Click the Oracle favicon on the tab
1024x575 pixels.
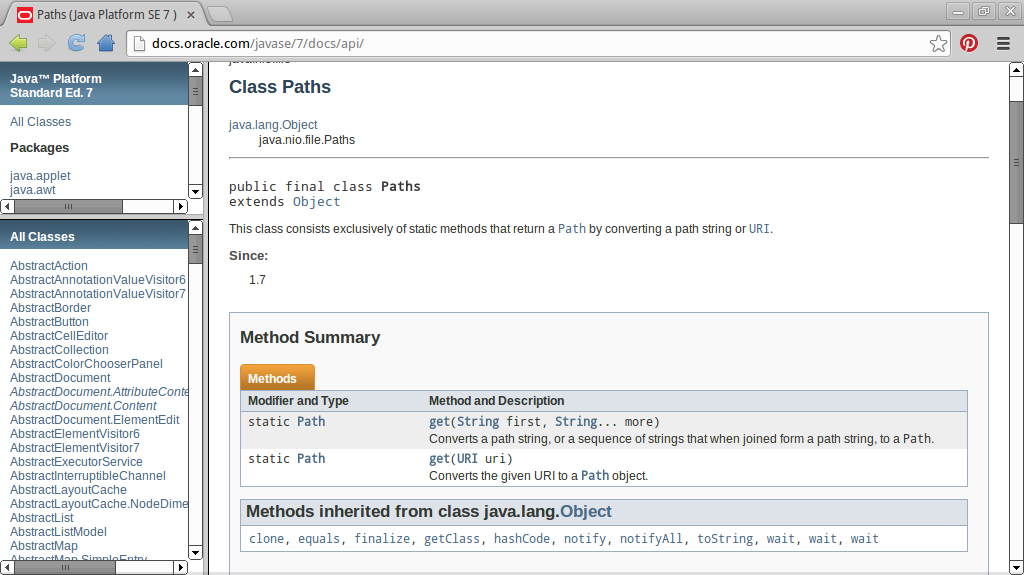[x=25, y=14]
